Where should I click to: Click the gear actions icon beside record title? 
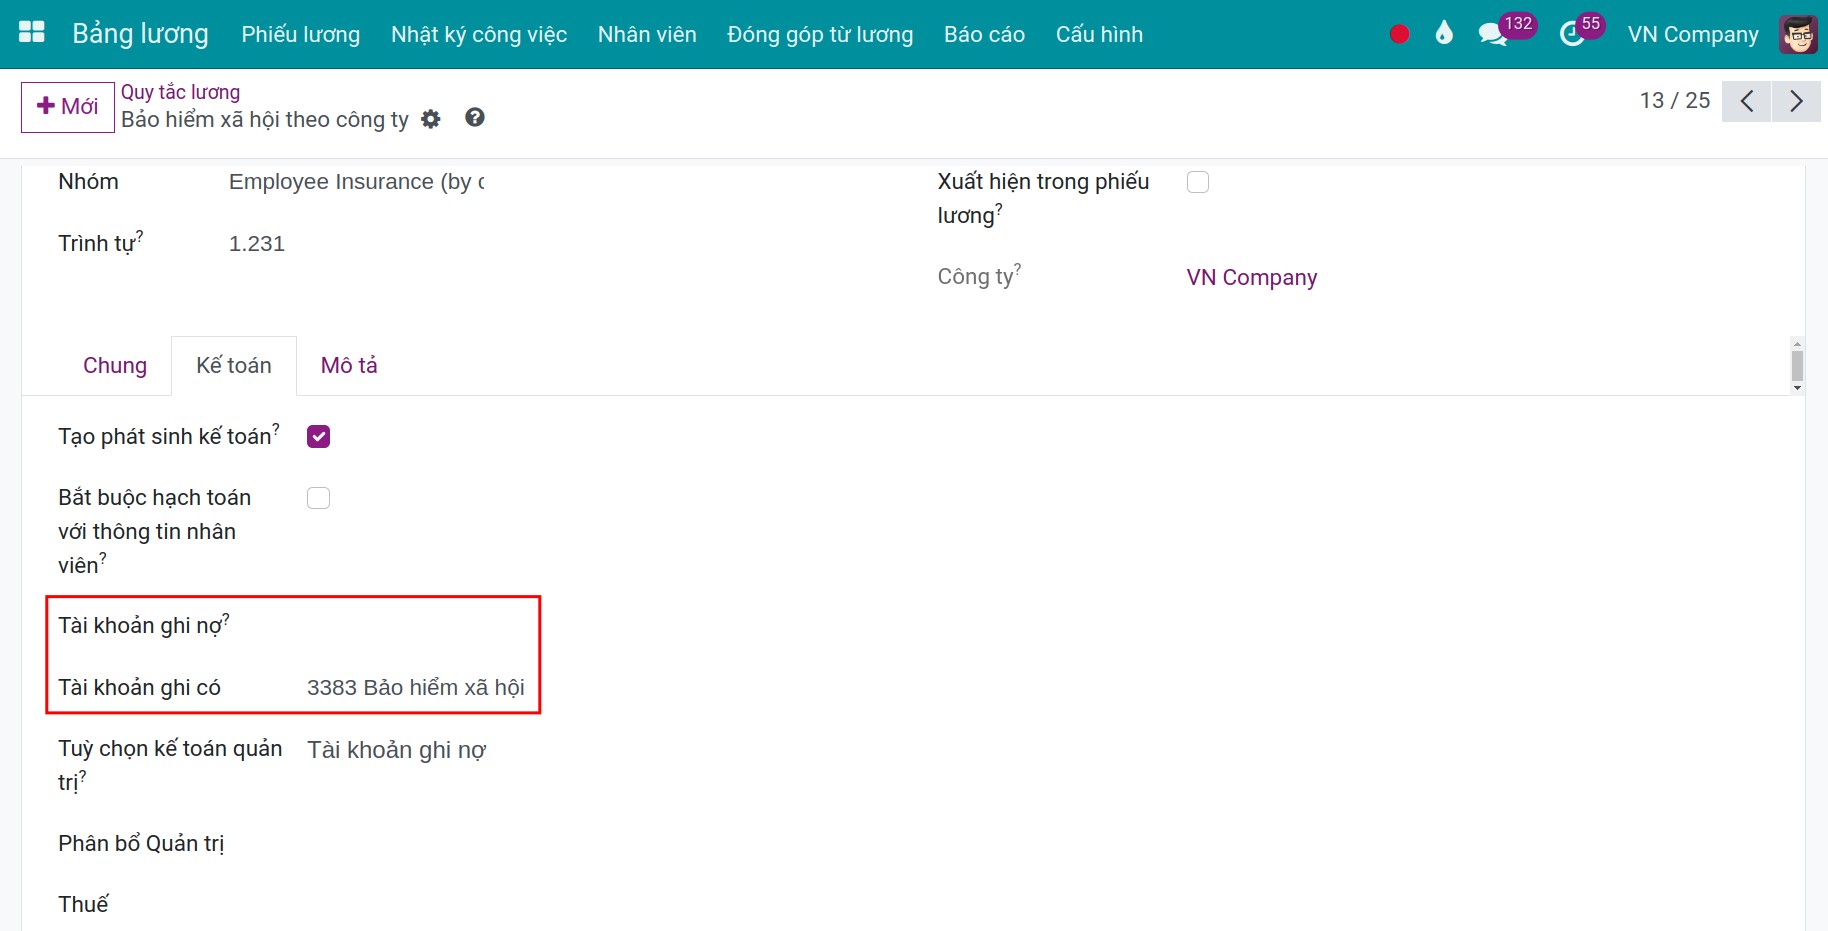431,119
